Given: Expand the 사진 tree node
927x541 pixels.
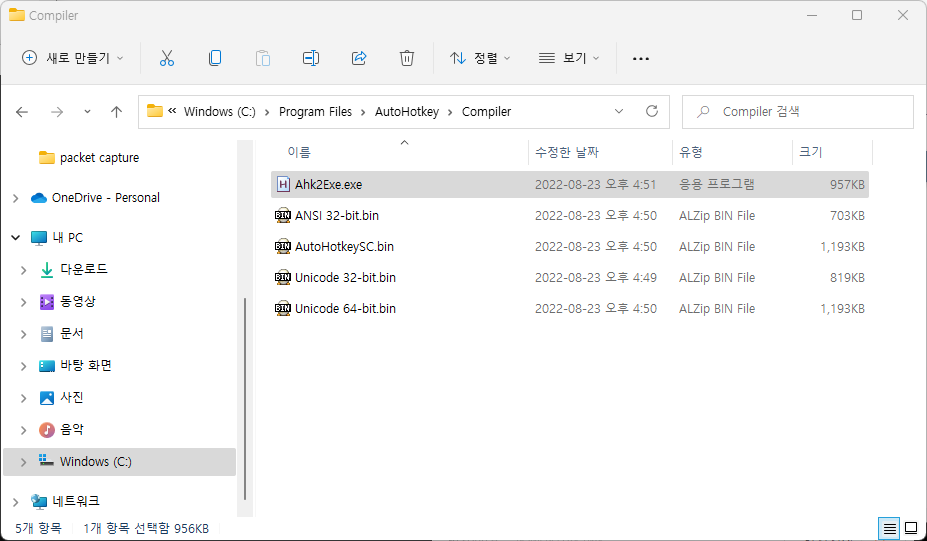Looking at the screenshot, I should pyautogui.click(x=24, y=398).
